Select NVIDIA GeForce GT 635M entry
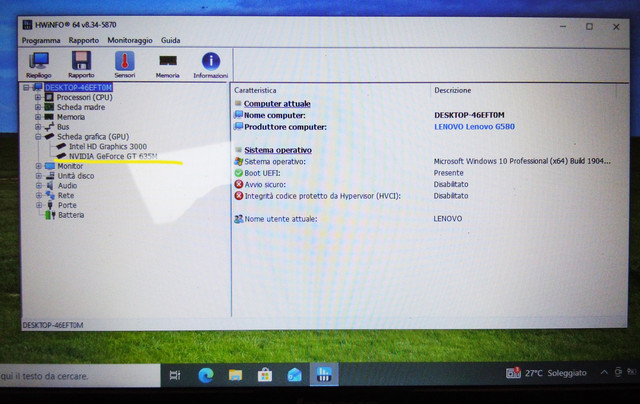This screenshot has height=404, width=640. tap(113, 156)
